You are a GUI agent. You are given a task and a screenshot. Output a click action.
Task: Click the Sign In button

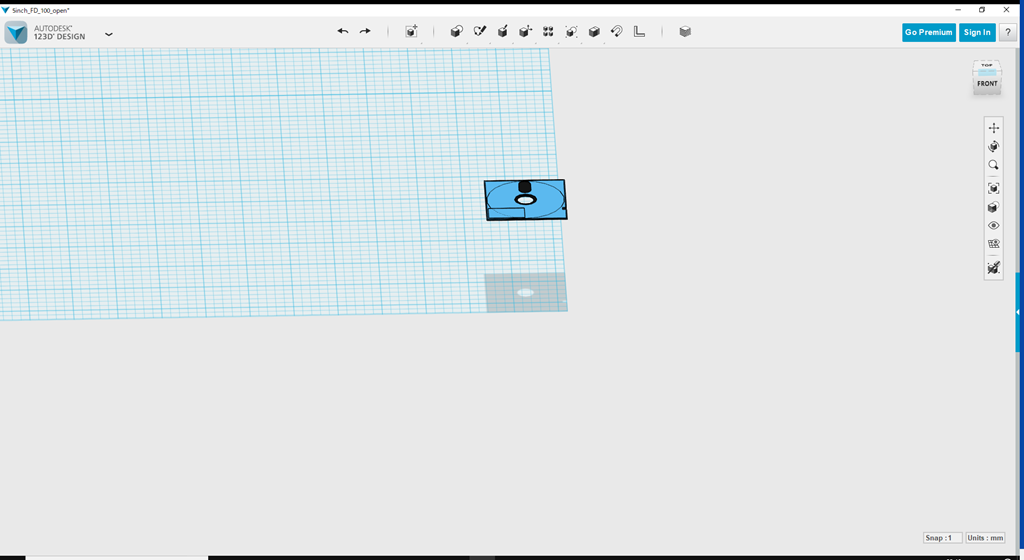977,32
